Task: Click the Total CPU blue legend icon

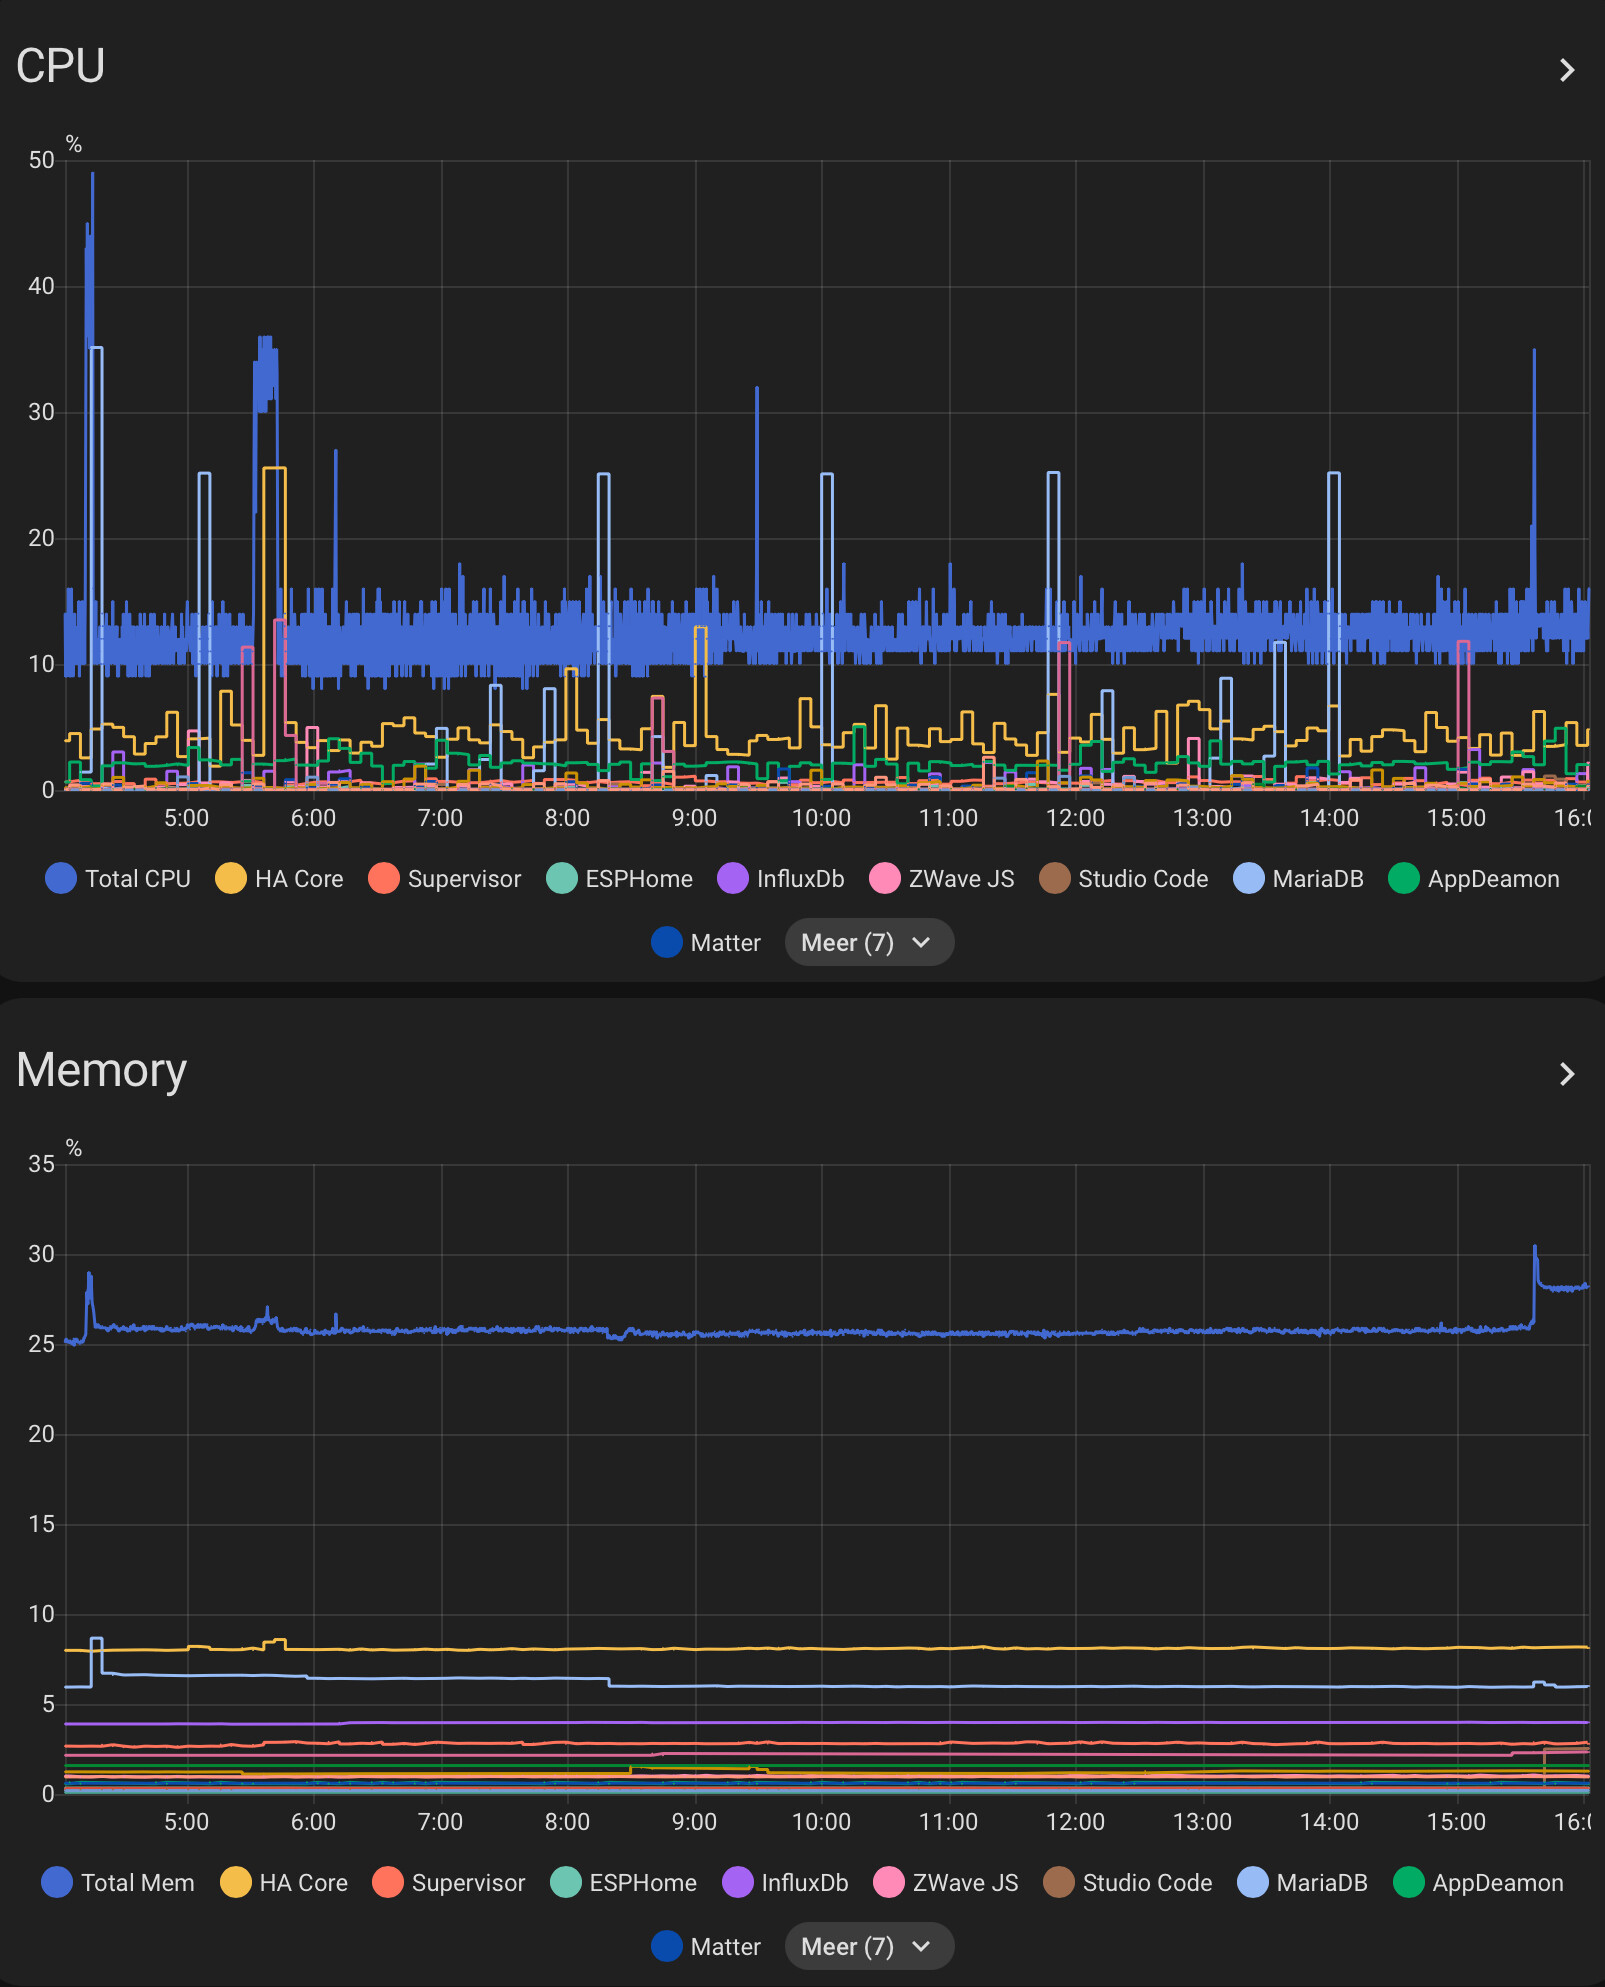Action: (x=60, y=878)
